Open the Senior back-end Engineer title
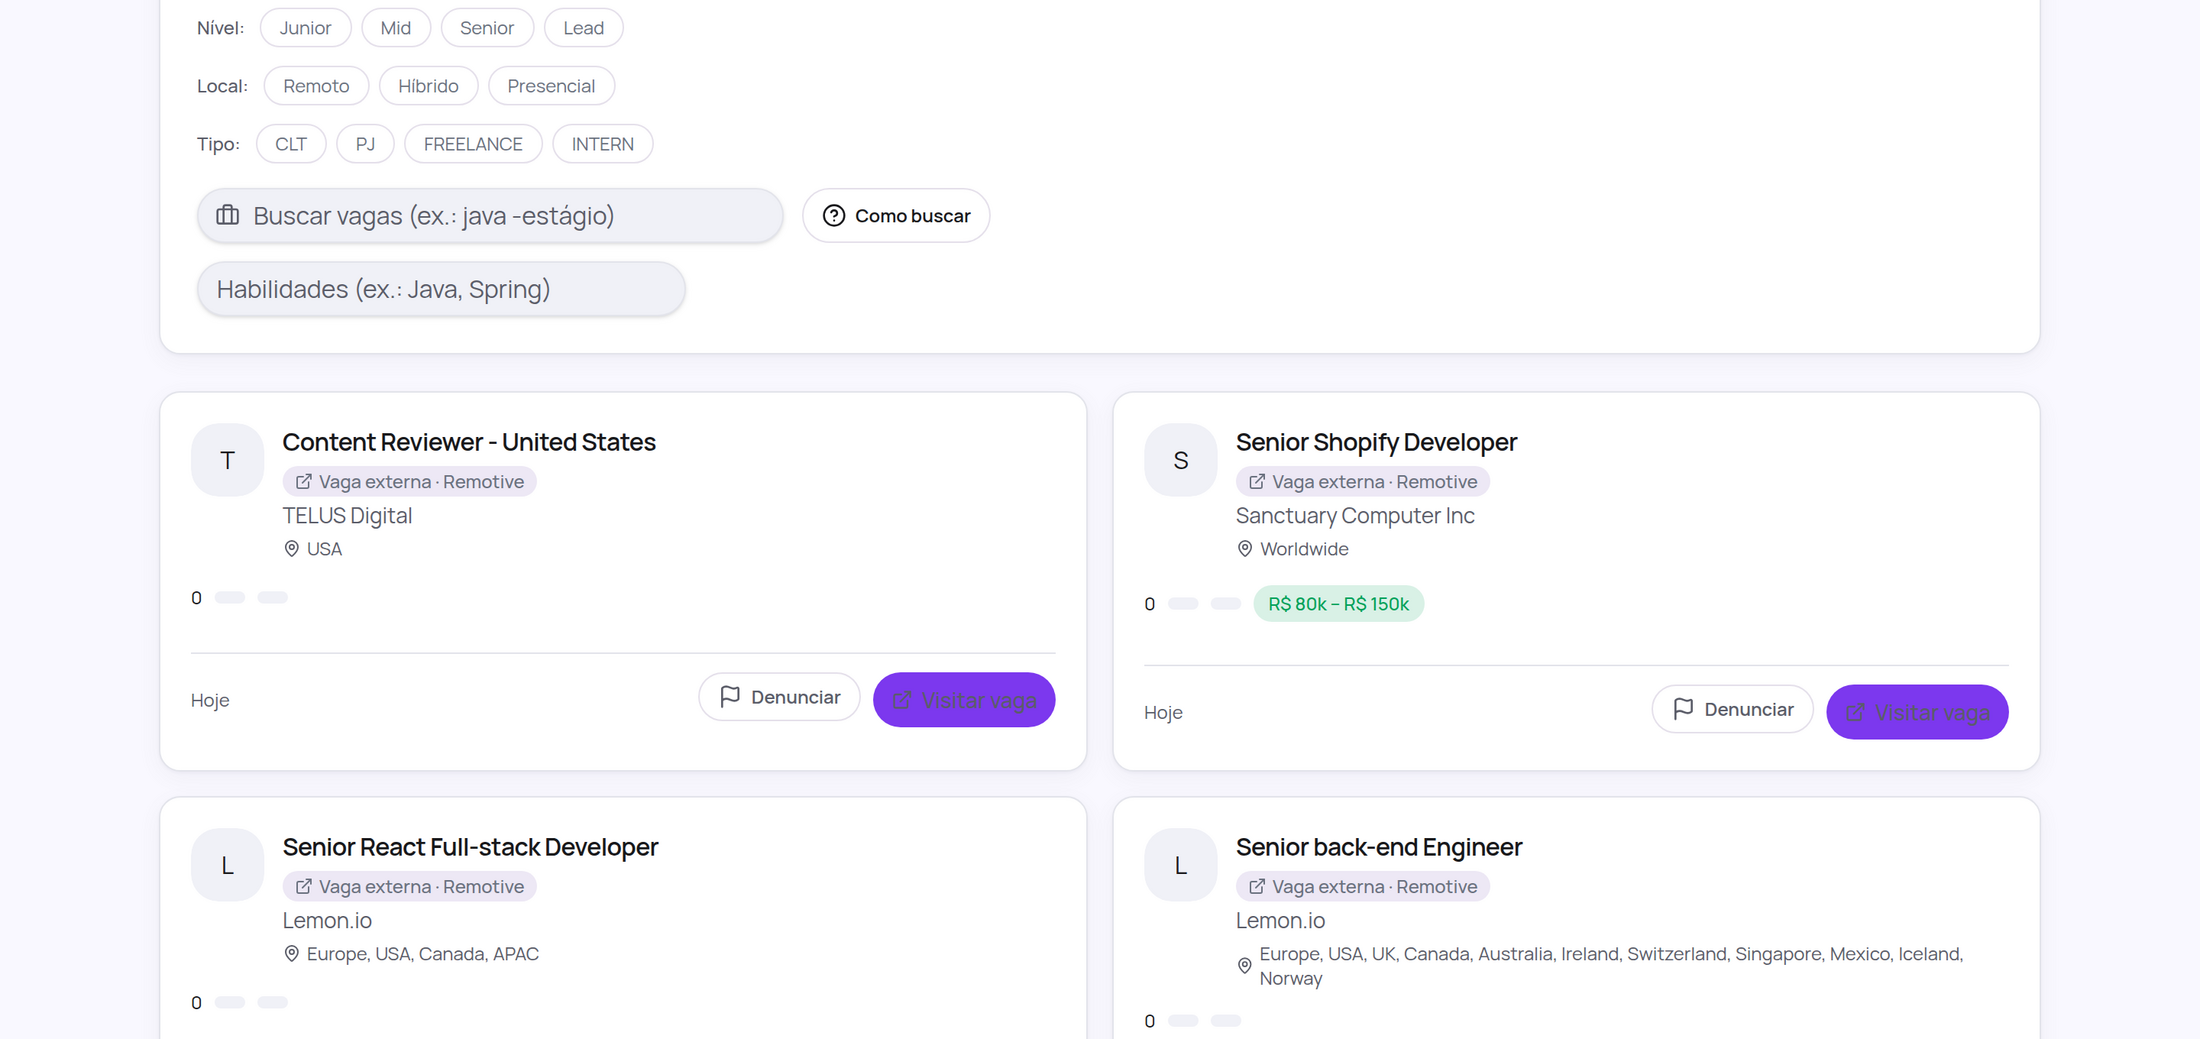 click(1379, 847)
